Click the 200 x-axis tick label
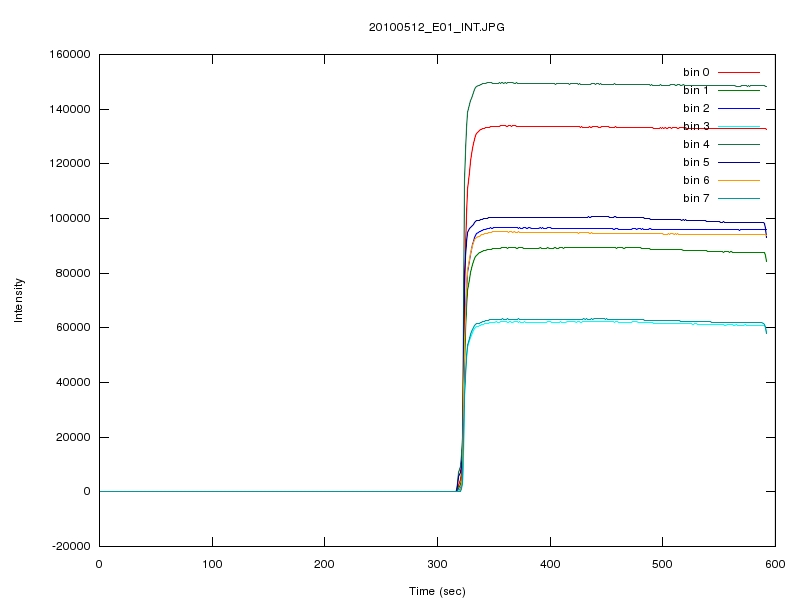Screen dimensions: 800x600 pyautogui.click(x=324, y=564)
